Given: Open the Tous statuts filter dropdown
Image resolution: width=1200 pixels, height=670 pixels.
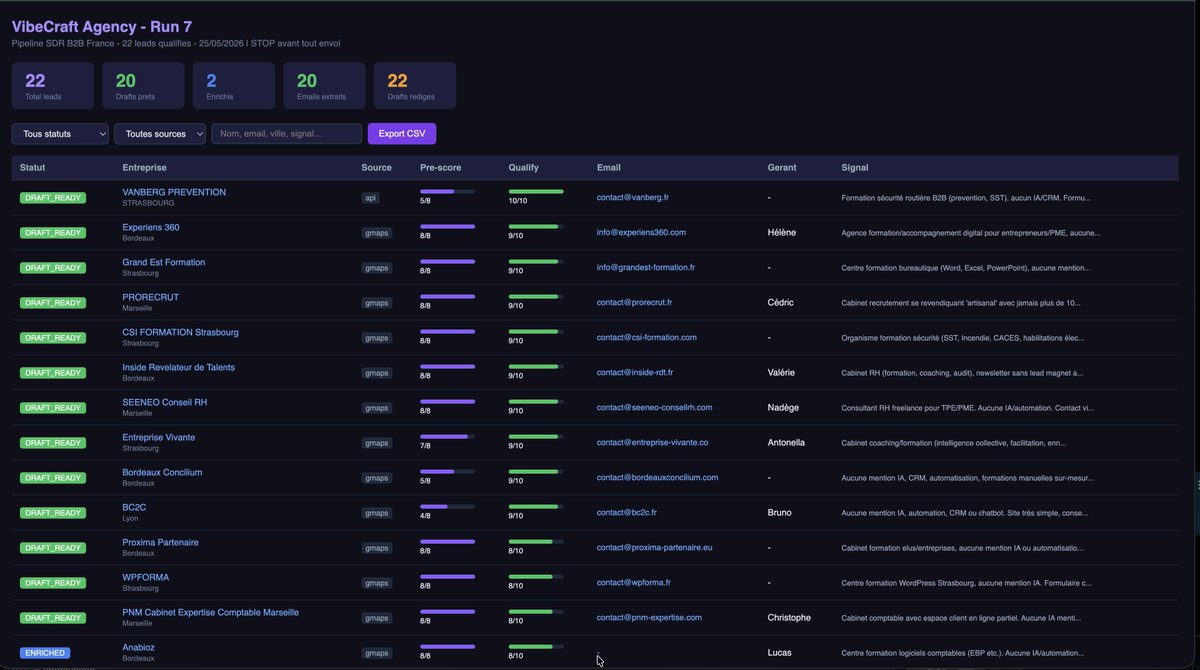Looking at the screenshot, I should tap(60, 134).
